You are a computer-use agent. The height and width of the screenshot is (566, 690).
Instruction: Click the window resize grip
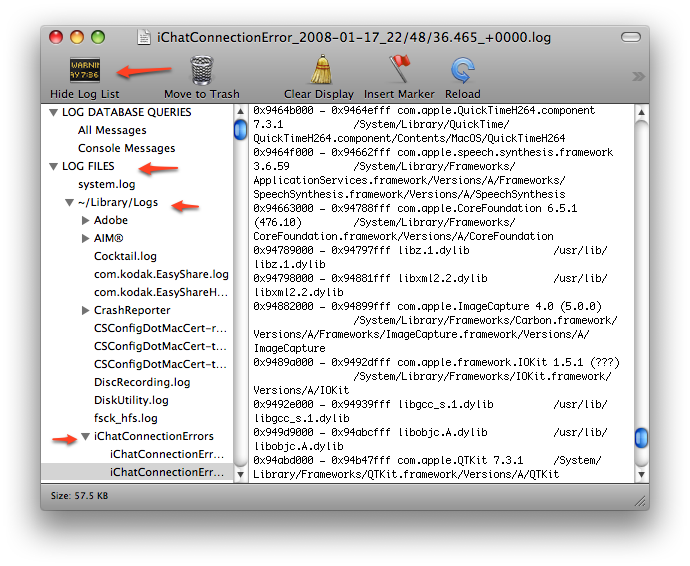[639, 501]
